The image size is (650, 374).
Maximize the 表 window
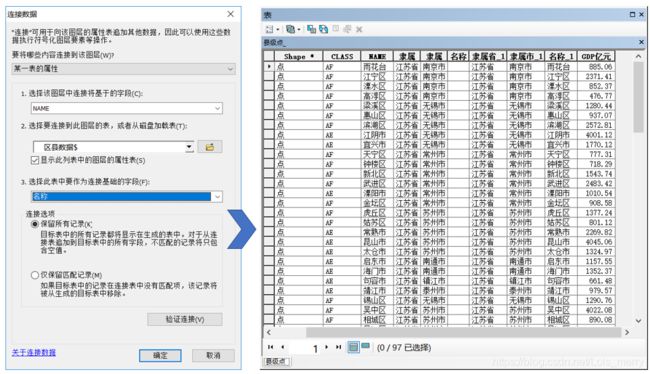[x=632, y=15]
